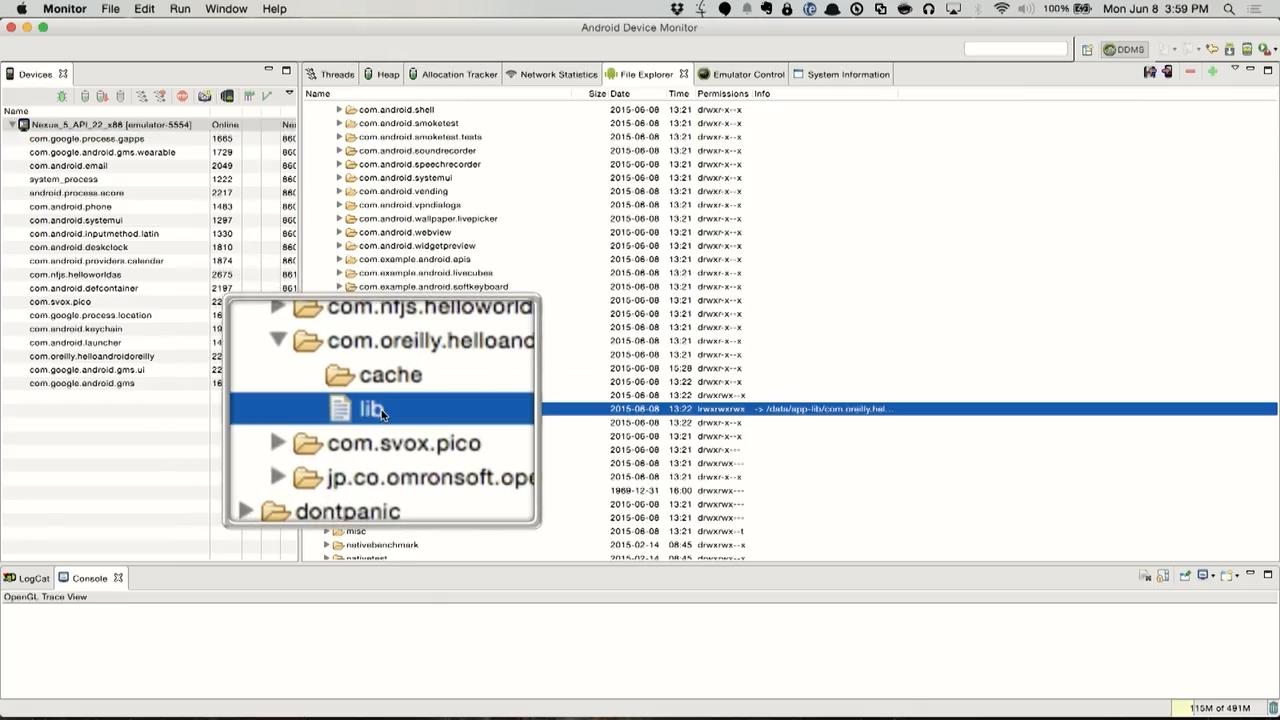Viewport: 1280px width, 720px height.
Task: Click the Android device icon in main toolbar
Action: pyautogui.click(x=1247, y=49)
